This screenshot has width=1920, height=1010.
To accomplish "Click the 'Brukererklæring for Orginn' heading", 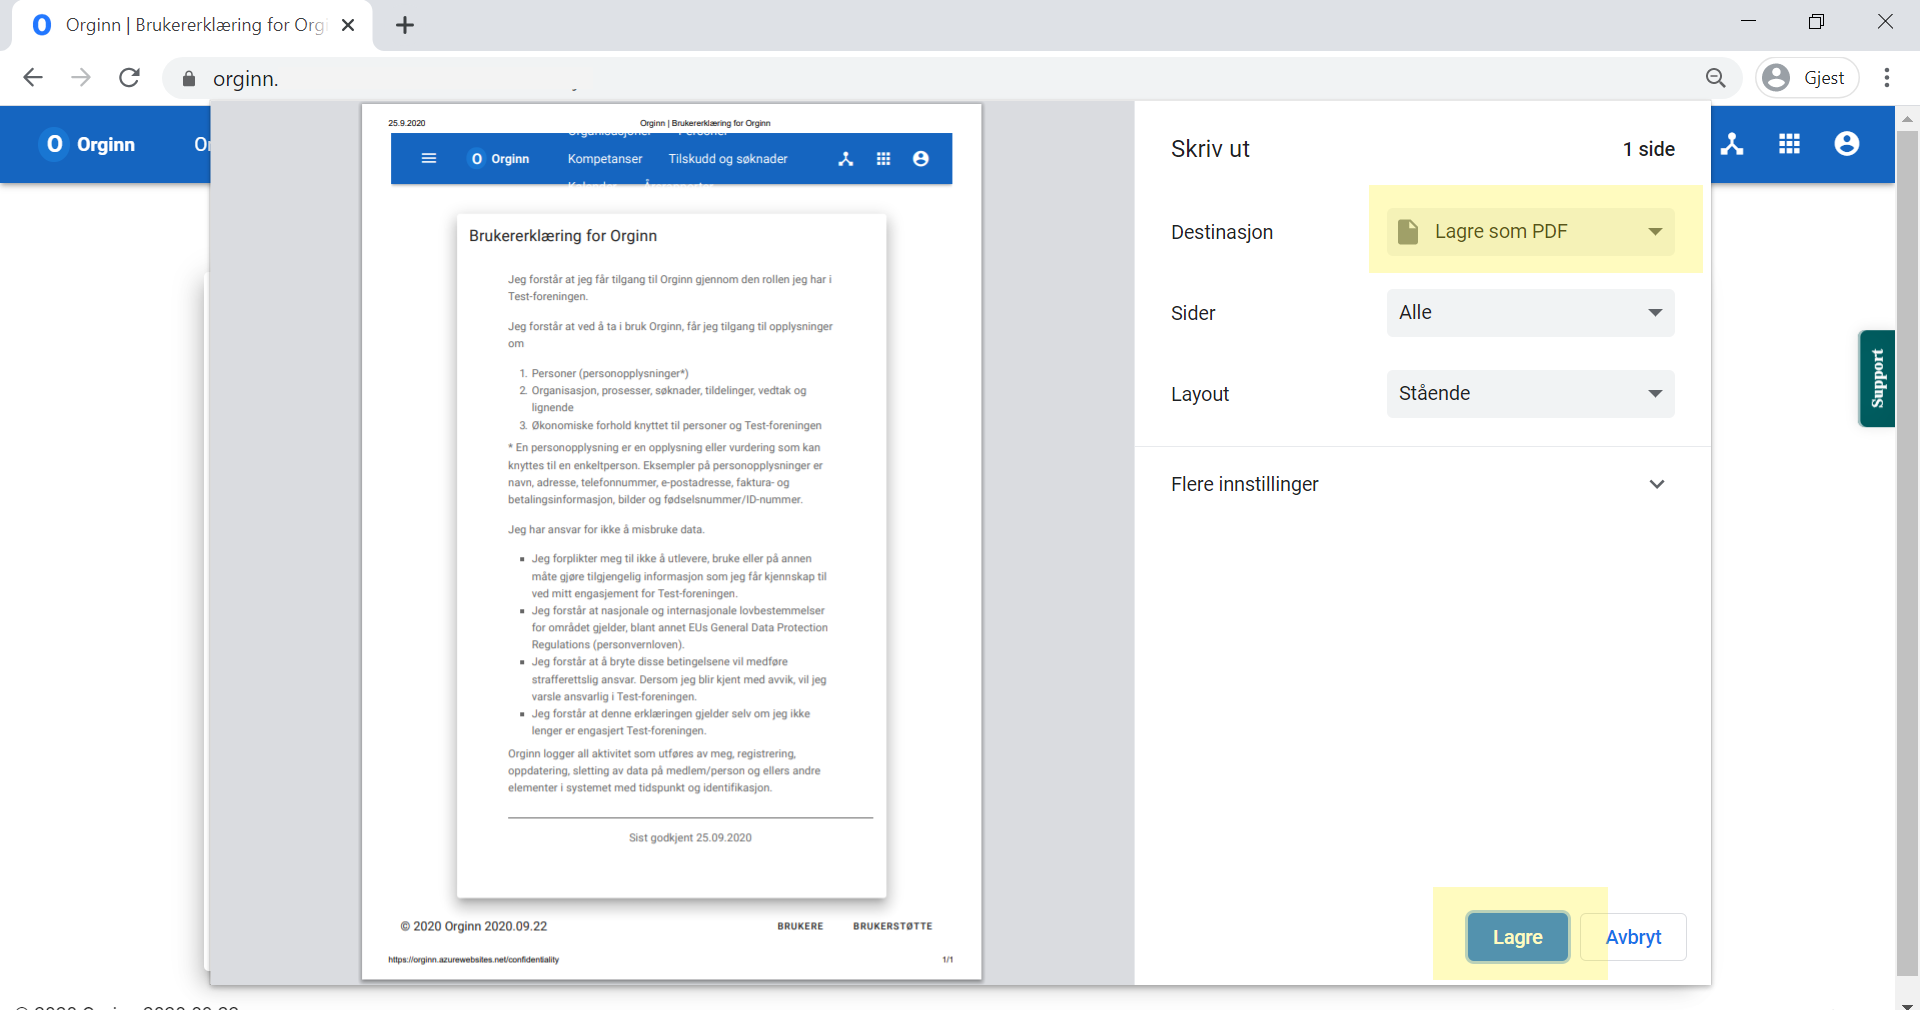I will [x=563, y=236].
